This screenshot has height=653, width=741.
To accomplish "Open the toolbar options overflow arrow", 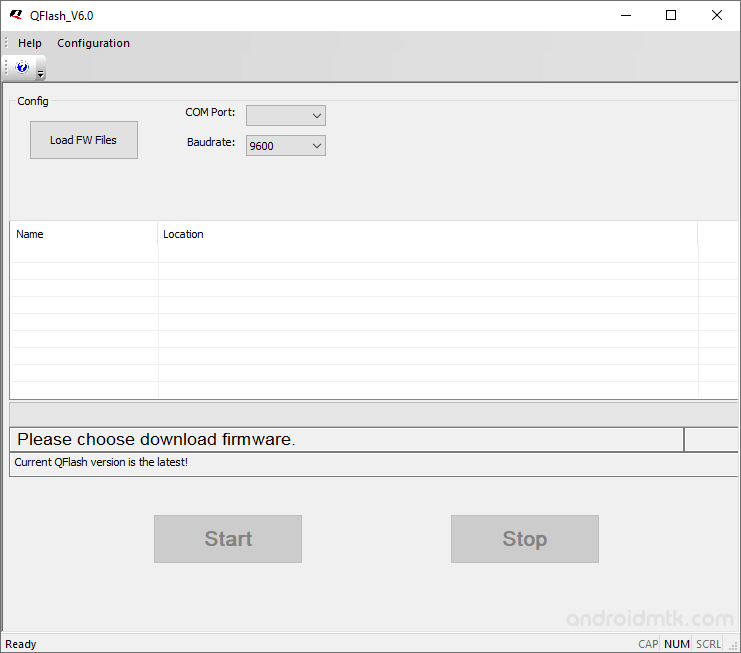I will click(x=41, y=74).
